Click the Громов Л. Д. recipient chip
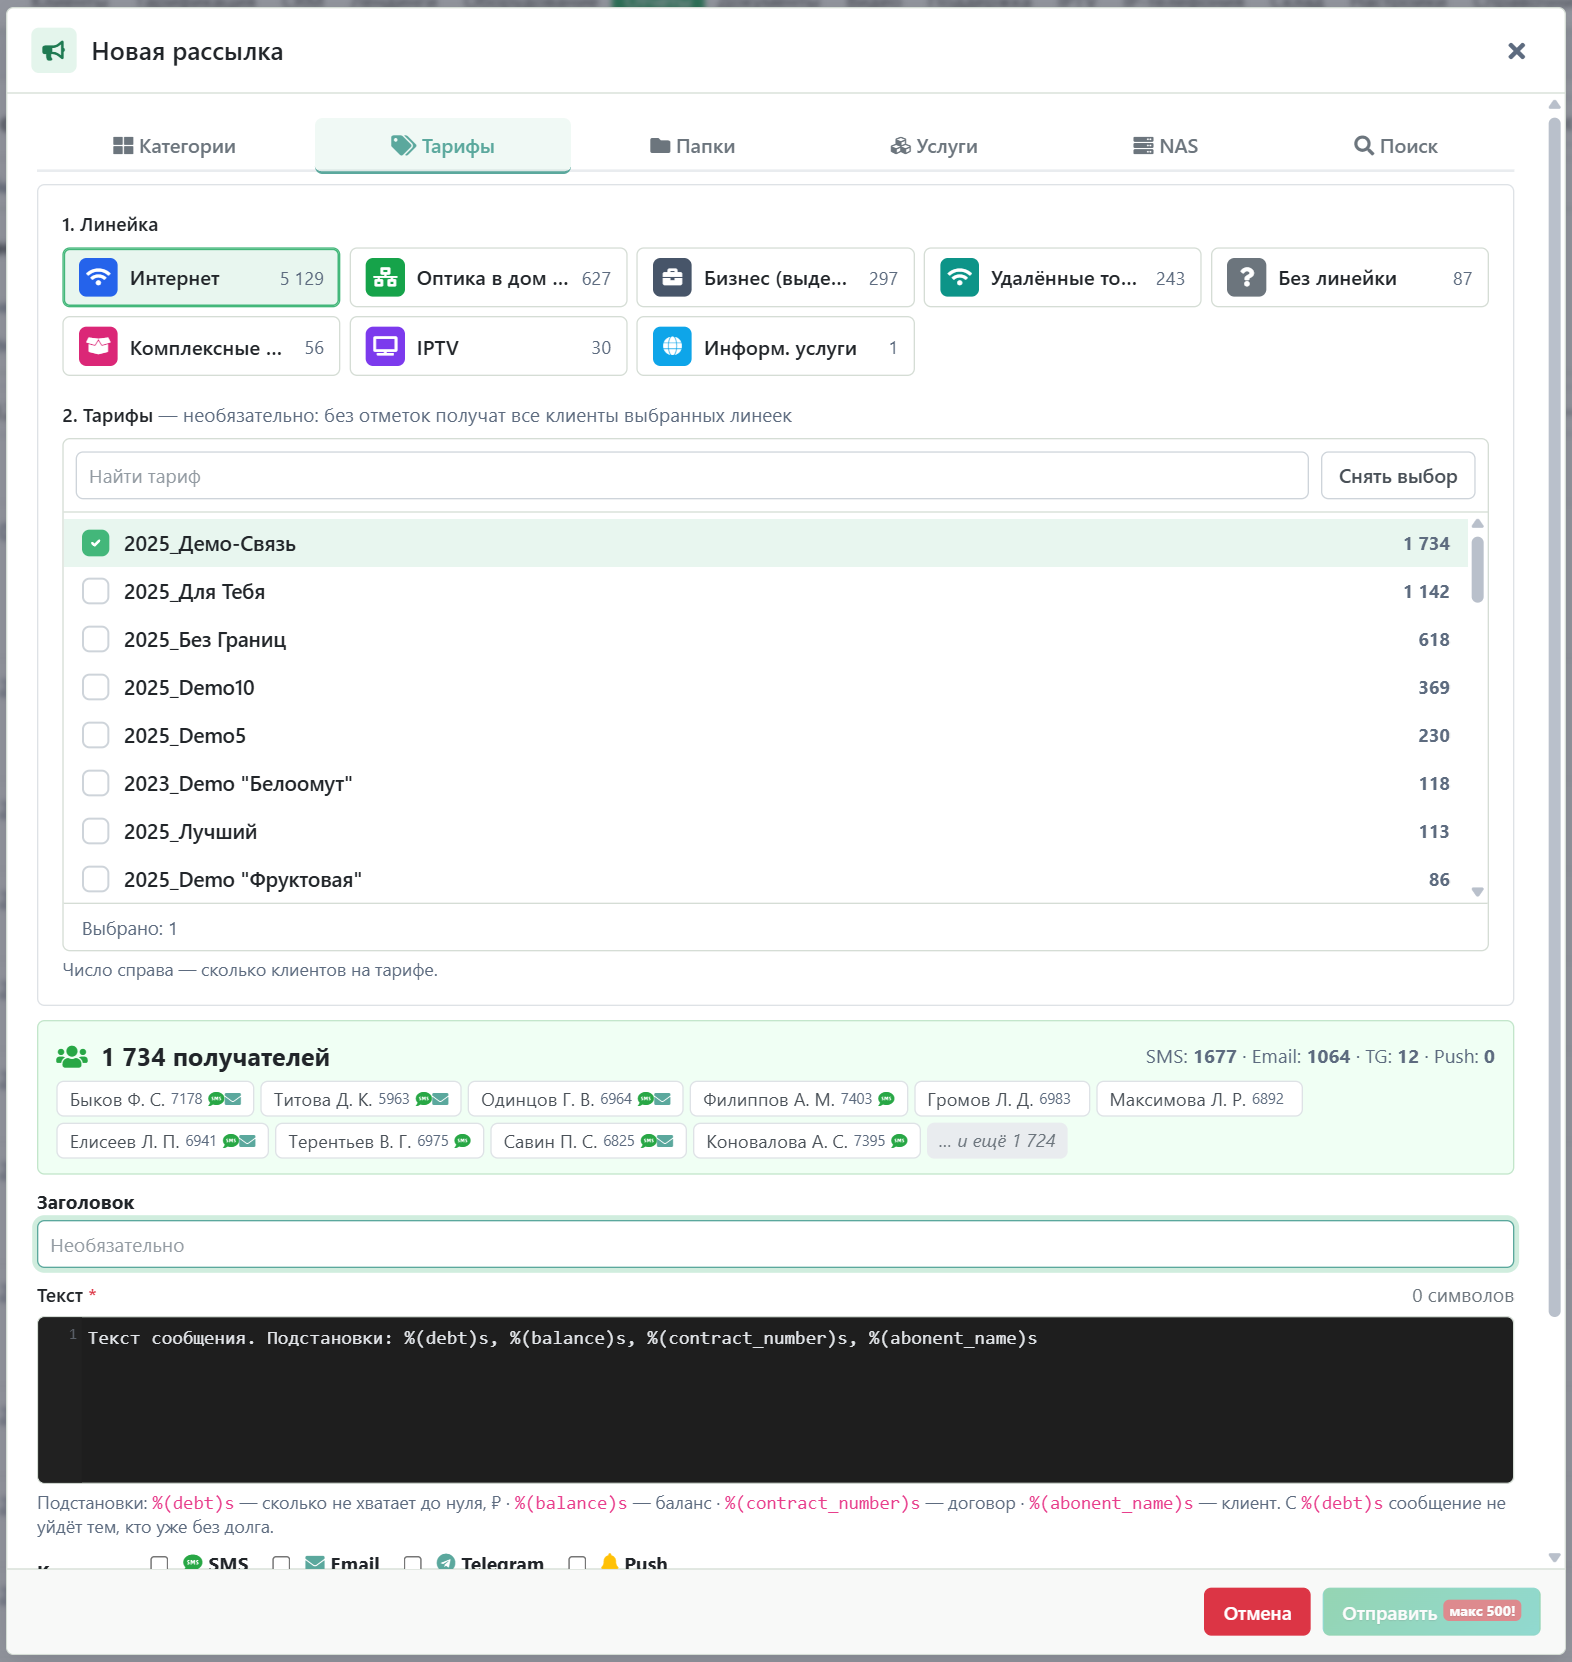Screen dimensions: 1572x1662 coord(1002,1099)
